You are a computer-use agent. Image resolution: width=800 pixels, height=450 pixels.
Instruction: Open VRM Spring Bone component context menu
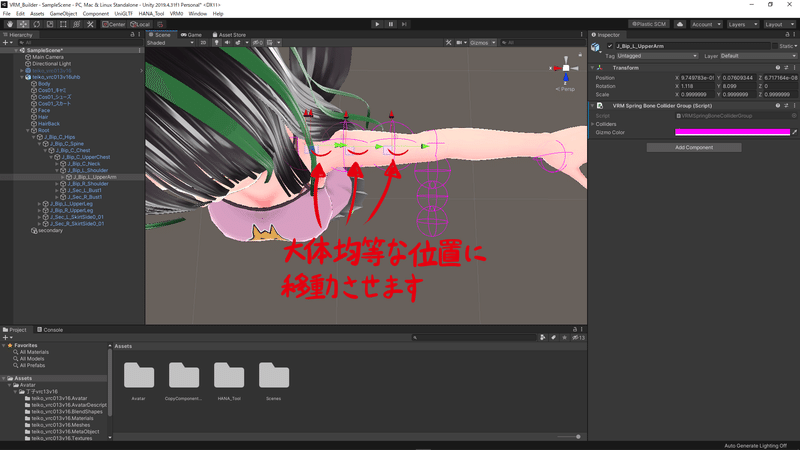(794, 106)
